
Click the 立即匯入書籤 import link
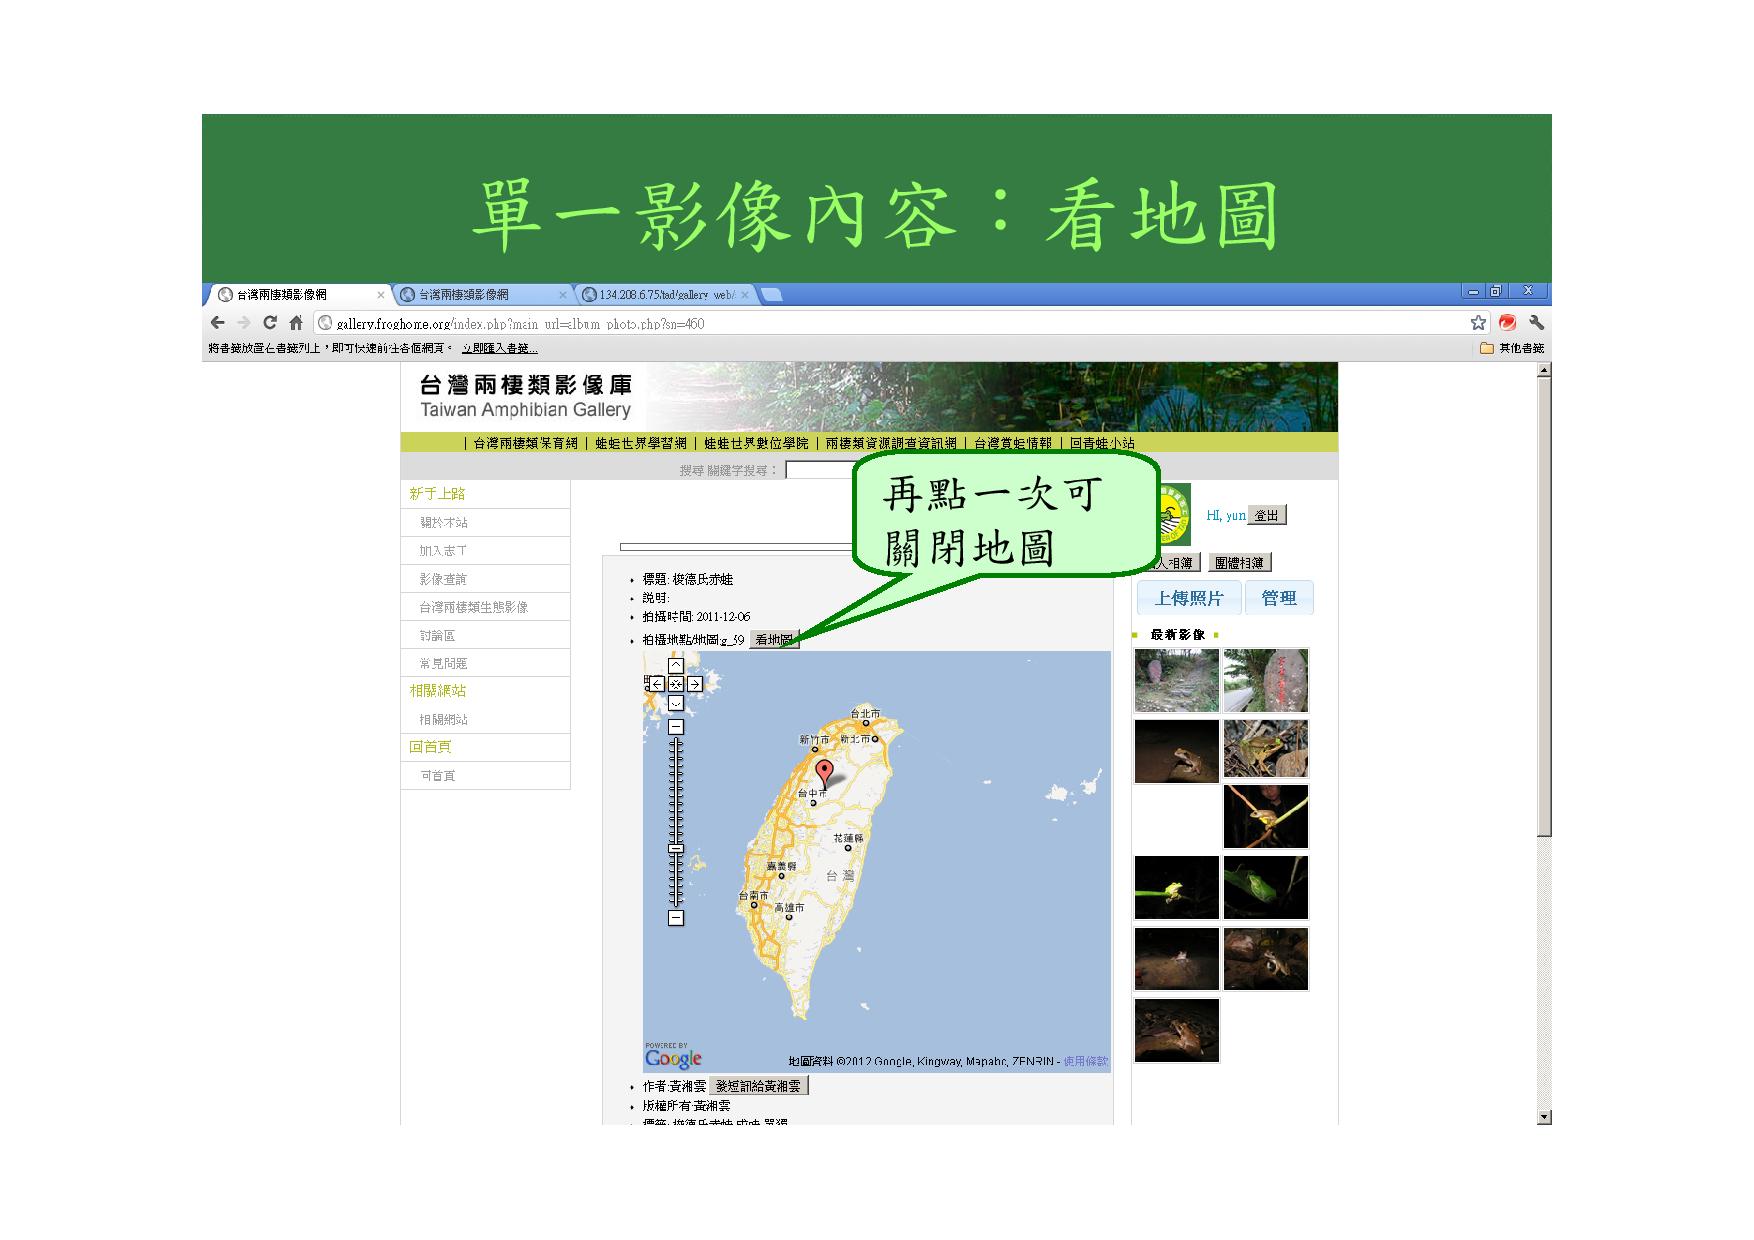[x=499, y=348]
